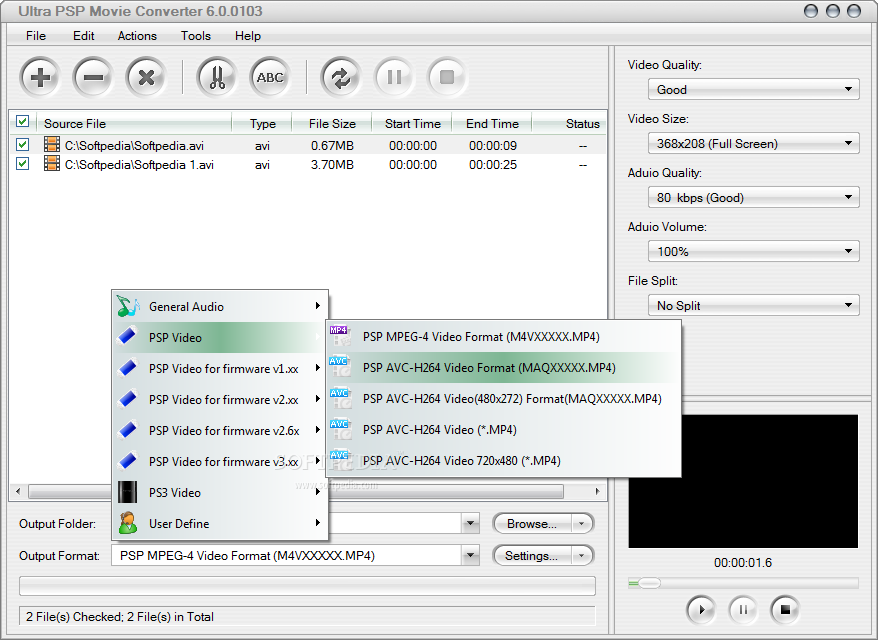Click the General Audio music note icon
878x640 pixels.
[x=128, y=306]
